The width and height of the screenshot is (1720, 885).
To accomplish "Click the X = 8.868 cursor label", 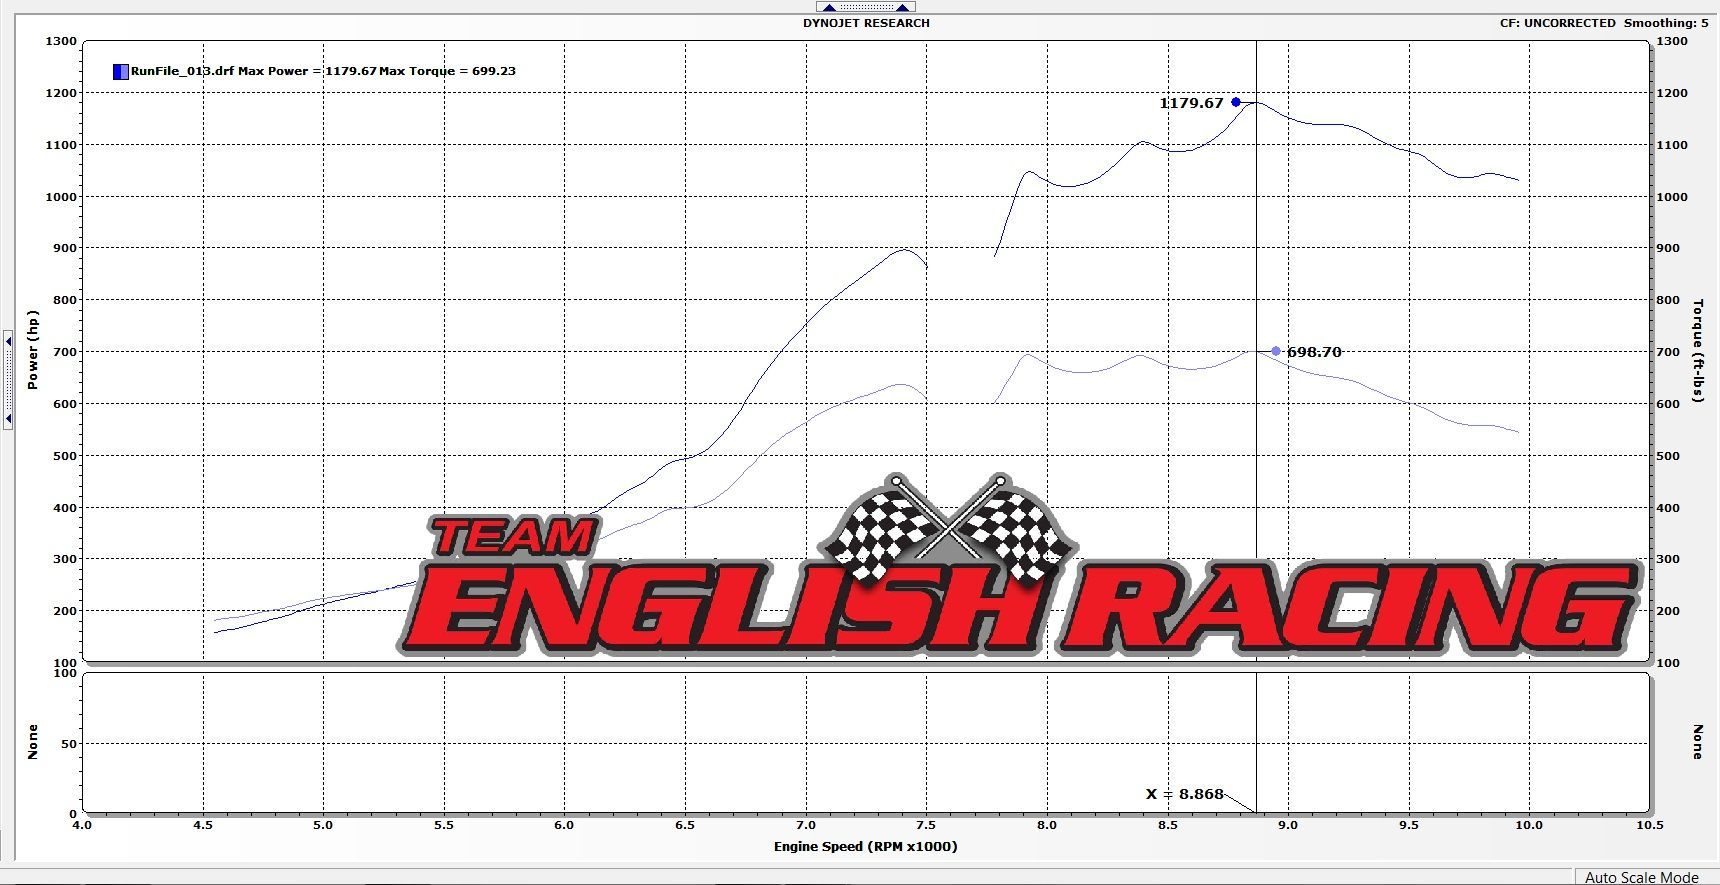I will pos(1185,794).
